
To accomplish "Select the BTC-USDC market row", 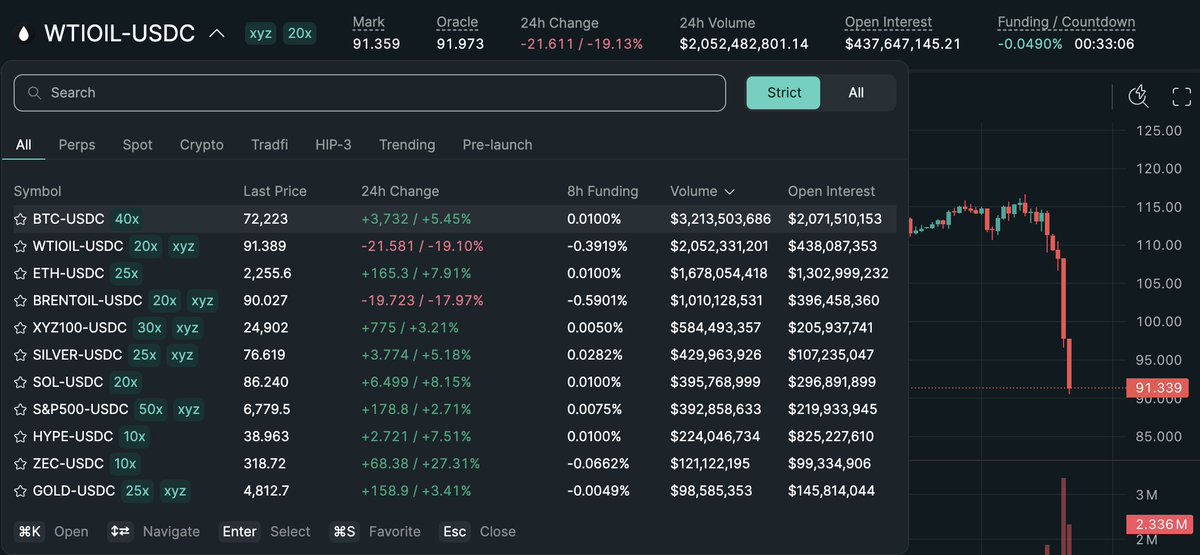I will (x=454, y=219).
